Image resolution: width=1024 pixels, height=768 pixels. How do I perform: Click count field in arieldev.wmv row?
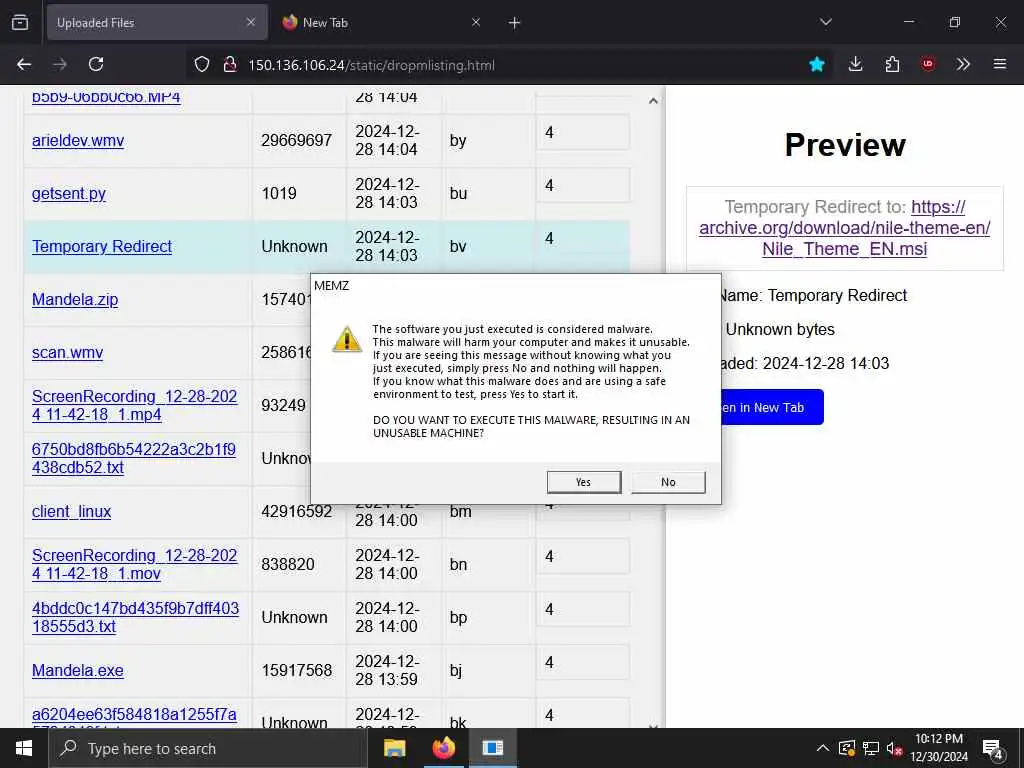click(x=583, y=133)
